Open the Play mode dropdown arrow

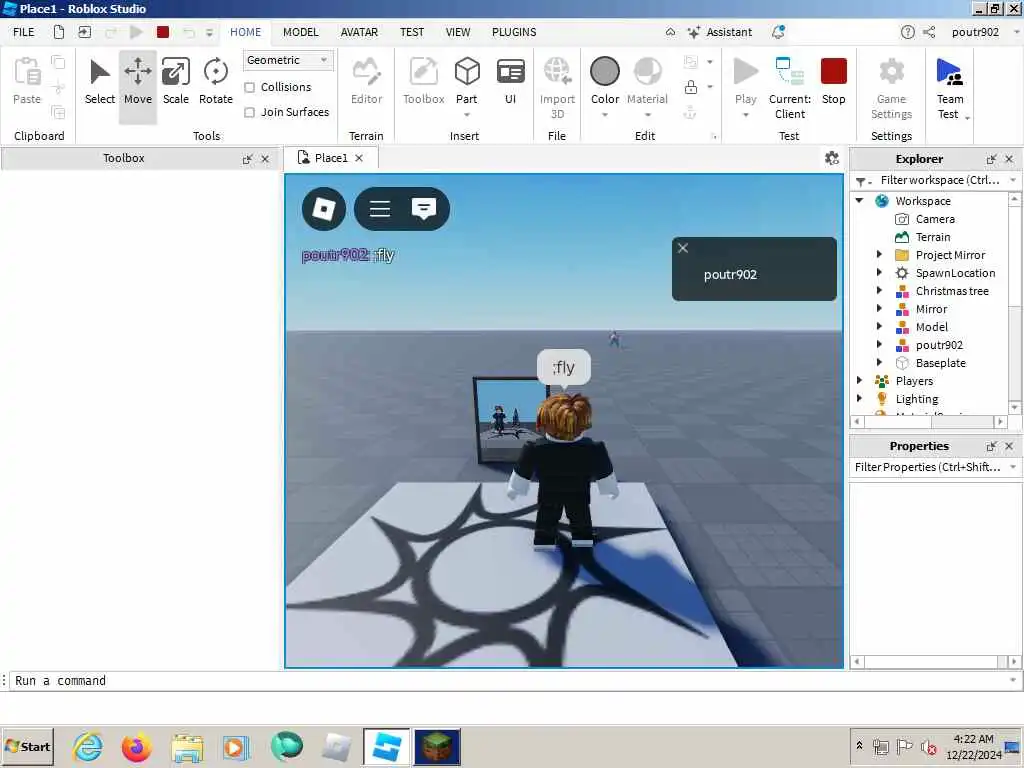point(745,115)
